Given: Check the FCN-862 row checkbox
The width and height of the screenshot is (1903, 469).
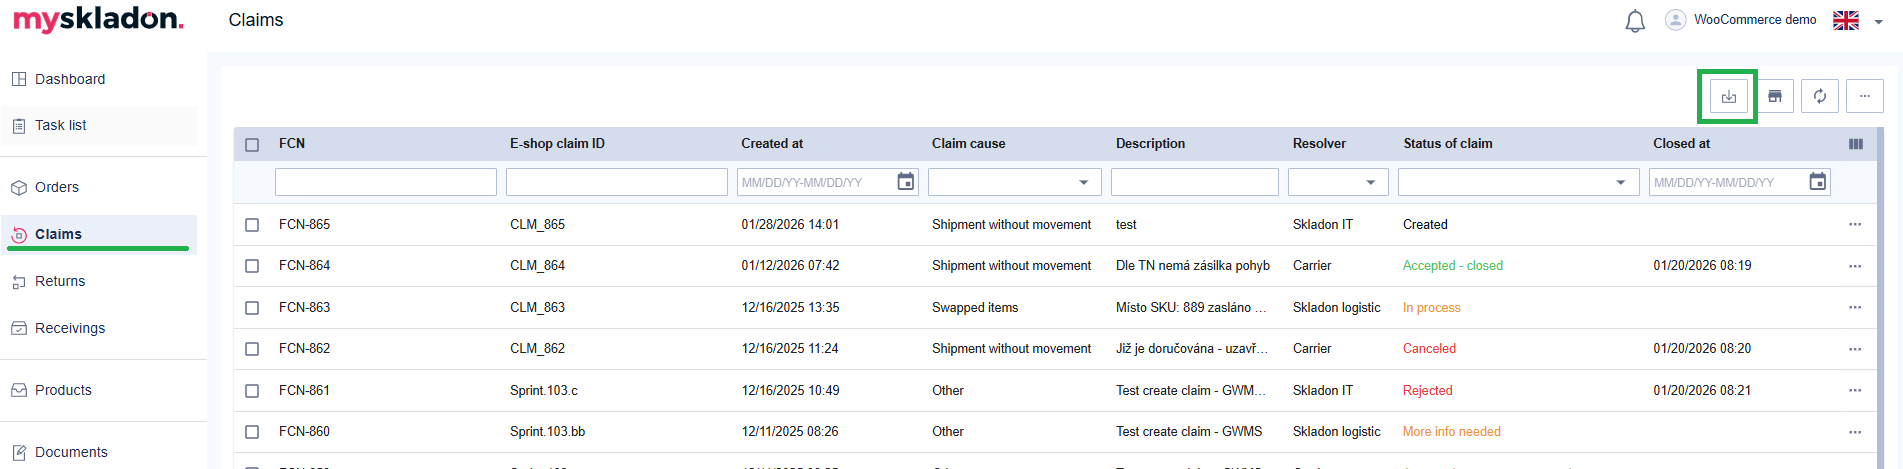Looking at the screenshot, I should click(252, 349).
